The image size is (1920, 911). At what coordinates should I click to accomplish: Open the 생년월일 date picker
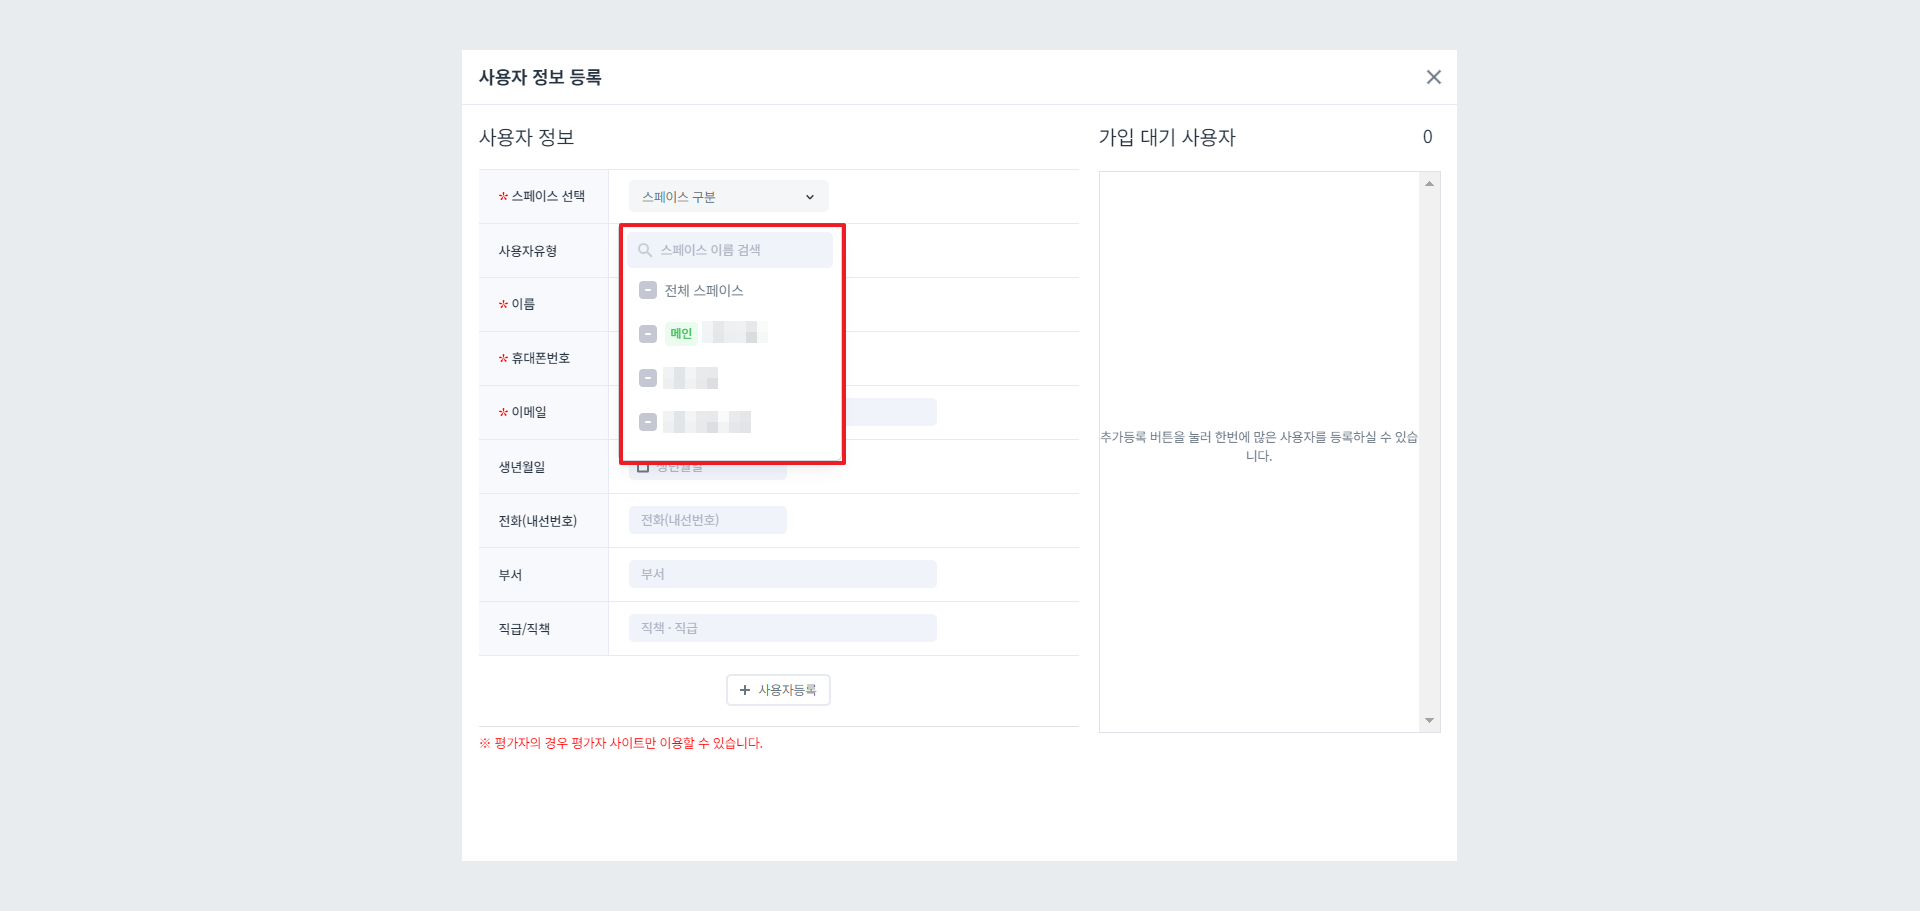tap(707, 466)
